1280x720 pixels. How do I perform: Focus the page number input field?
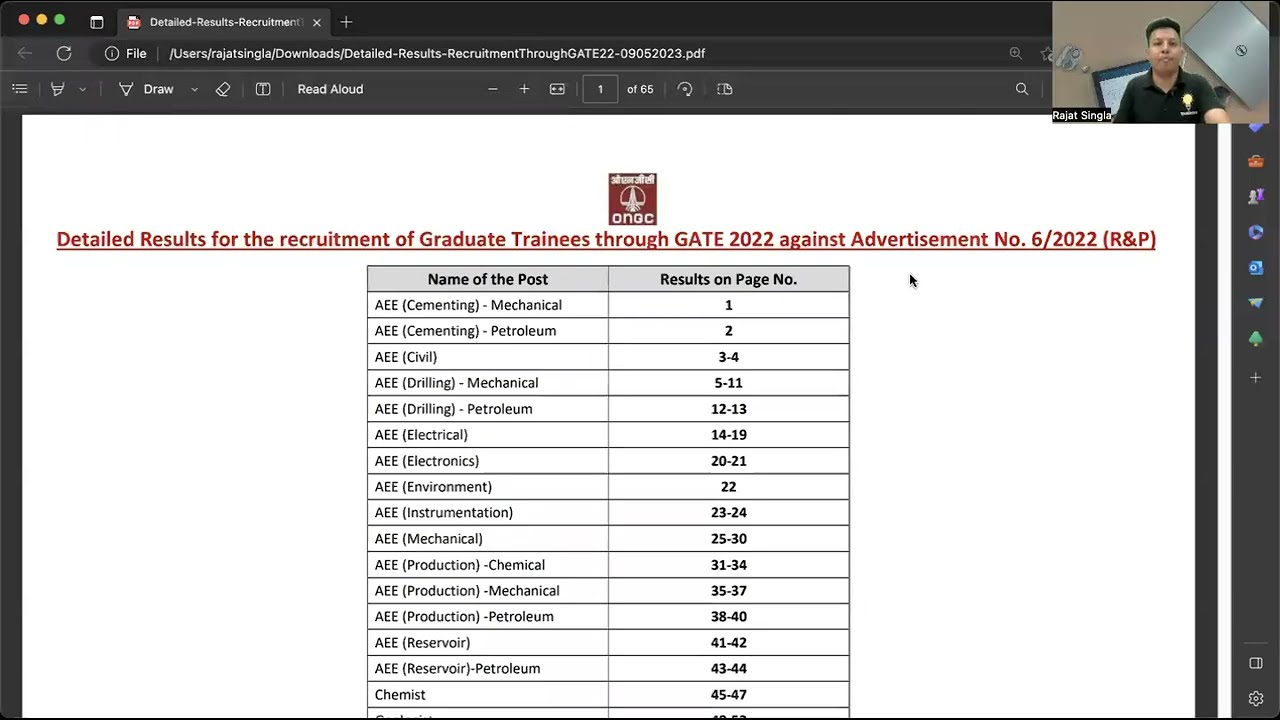click(600, 89)
